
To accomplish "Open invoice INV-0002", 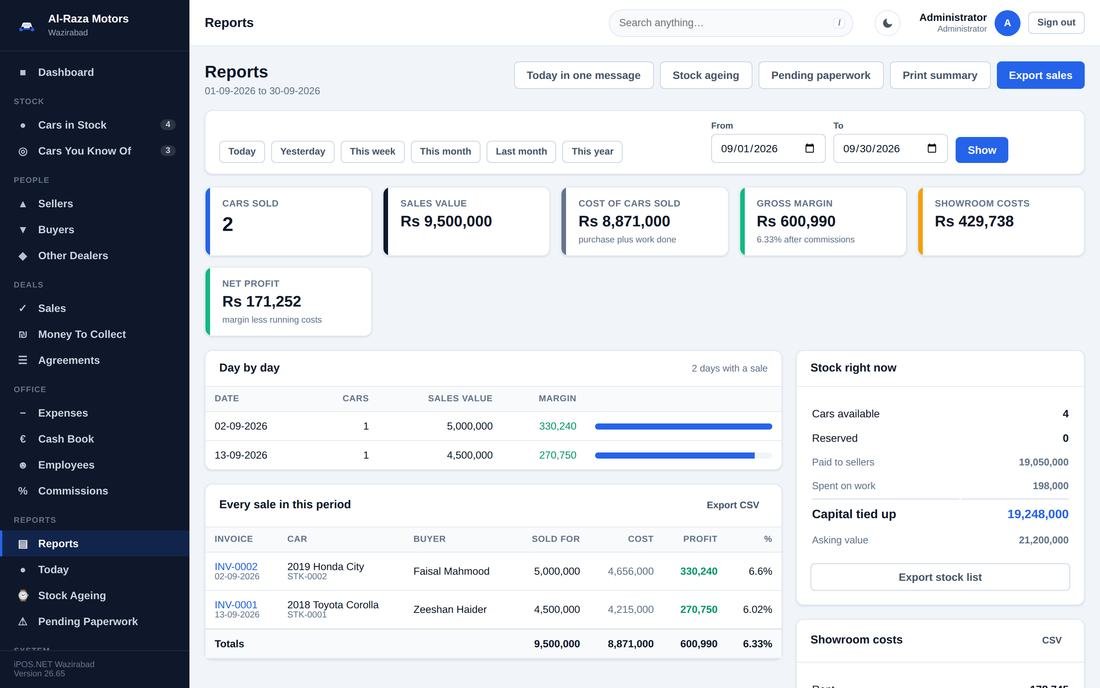I will (x=236, y=567).
